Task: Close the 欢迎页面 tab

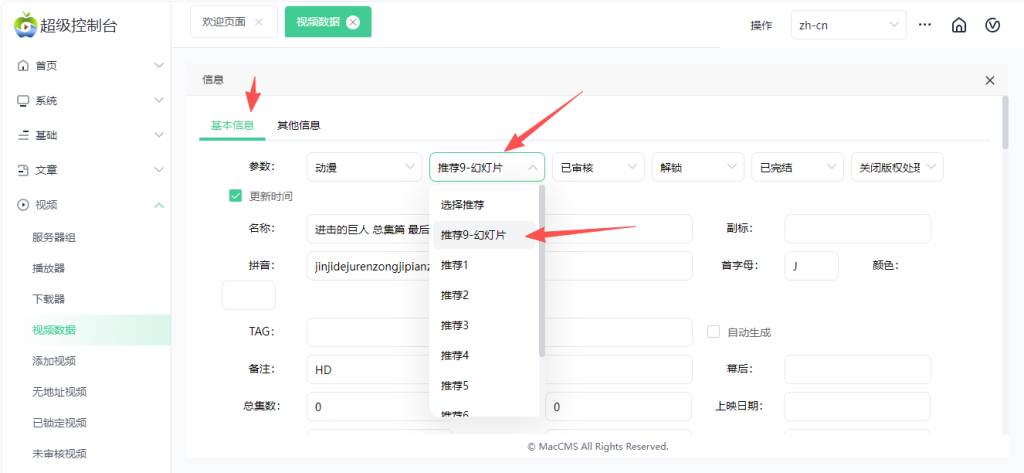Action: (x=259, y=22)
